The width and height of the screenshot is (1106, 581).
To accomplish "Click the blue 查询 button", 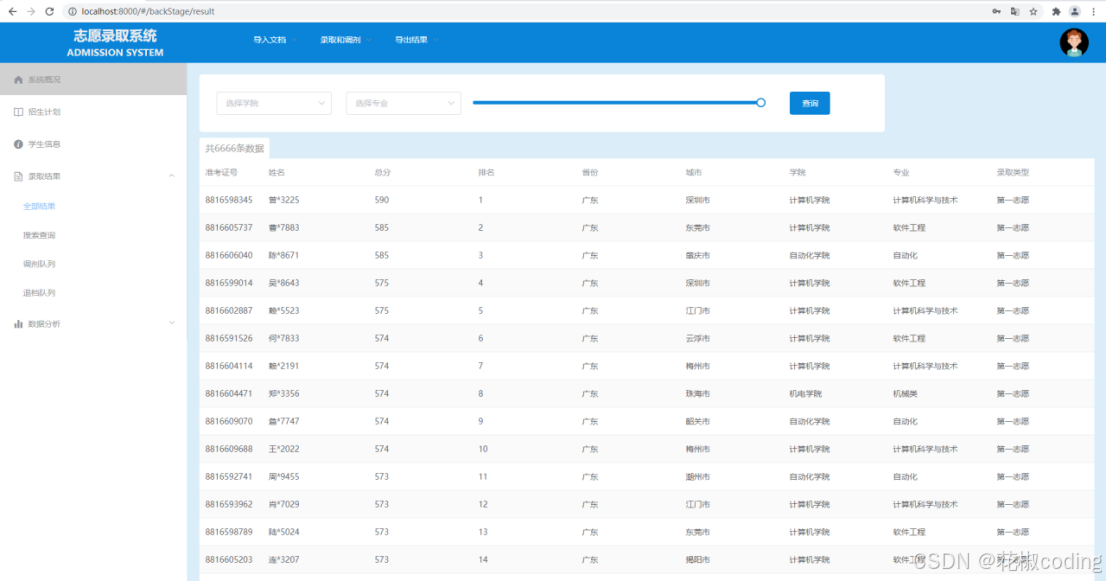I will coord(809,103).
